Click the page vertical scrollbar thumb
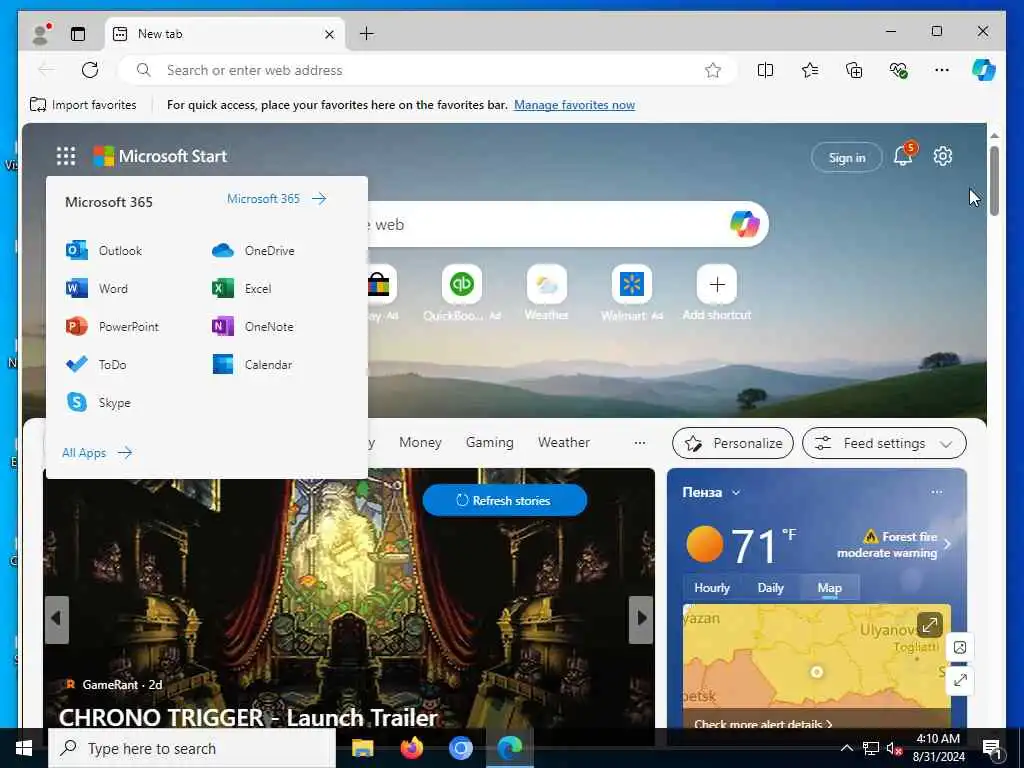Viewport: 1024px width, 768px height. point(994,180)
